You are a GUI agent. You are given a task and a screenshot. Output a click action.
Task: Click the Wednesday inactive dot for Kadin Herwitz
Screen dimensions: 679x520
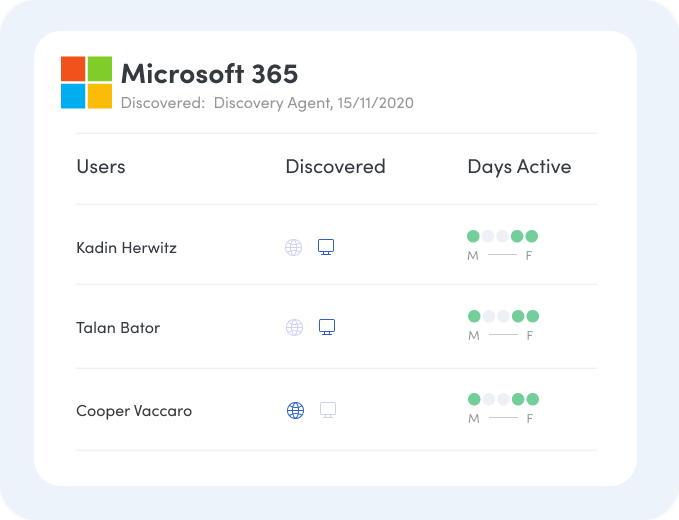pos(502,236)
